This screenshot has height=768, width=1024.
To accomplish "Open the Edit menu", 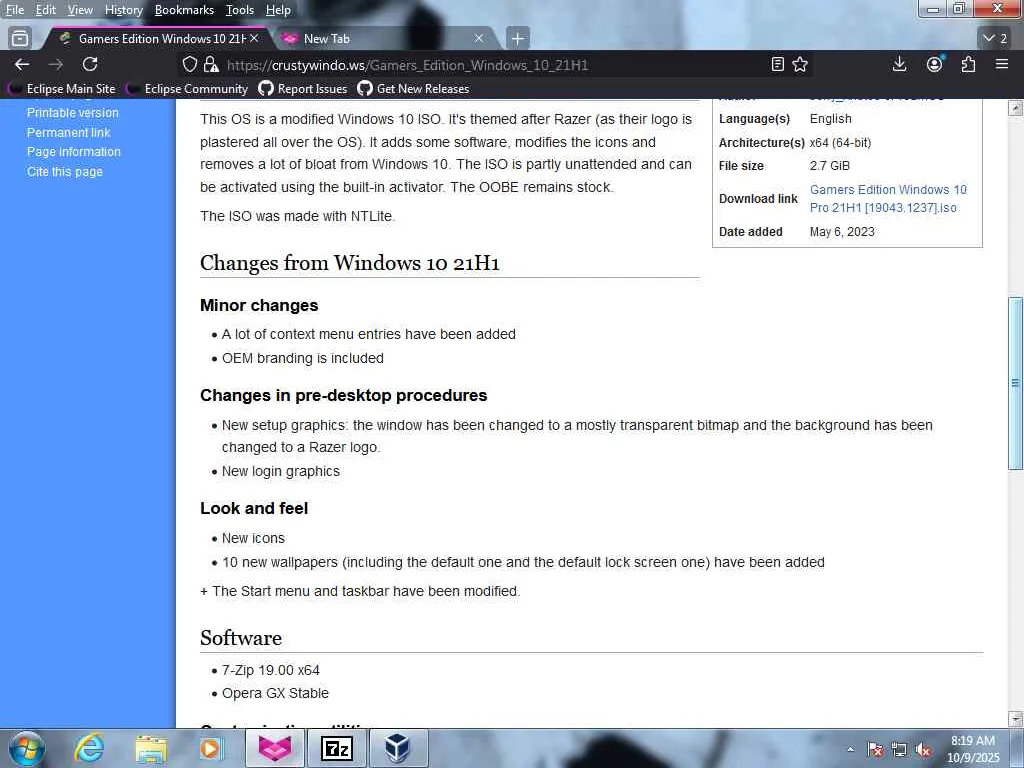I will [x=46, y=10].
